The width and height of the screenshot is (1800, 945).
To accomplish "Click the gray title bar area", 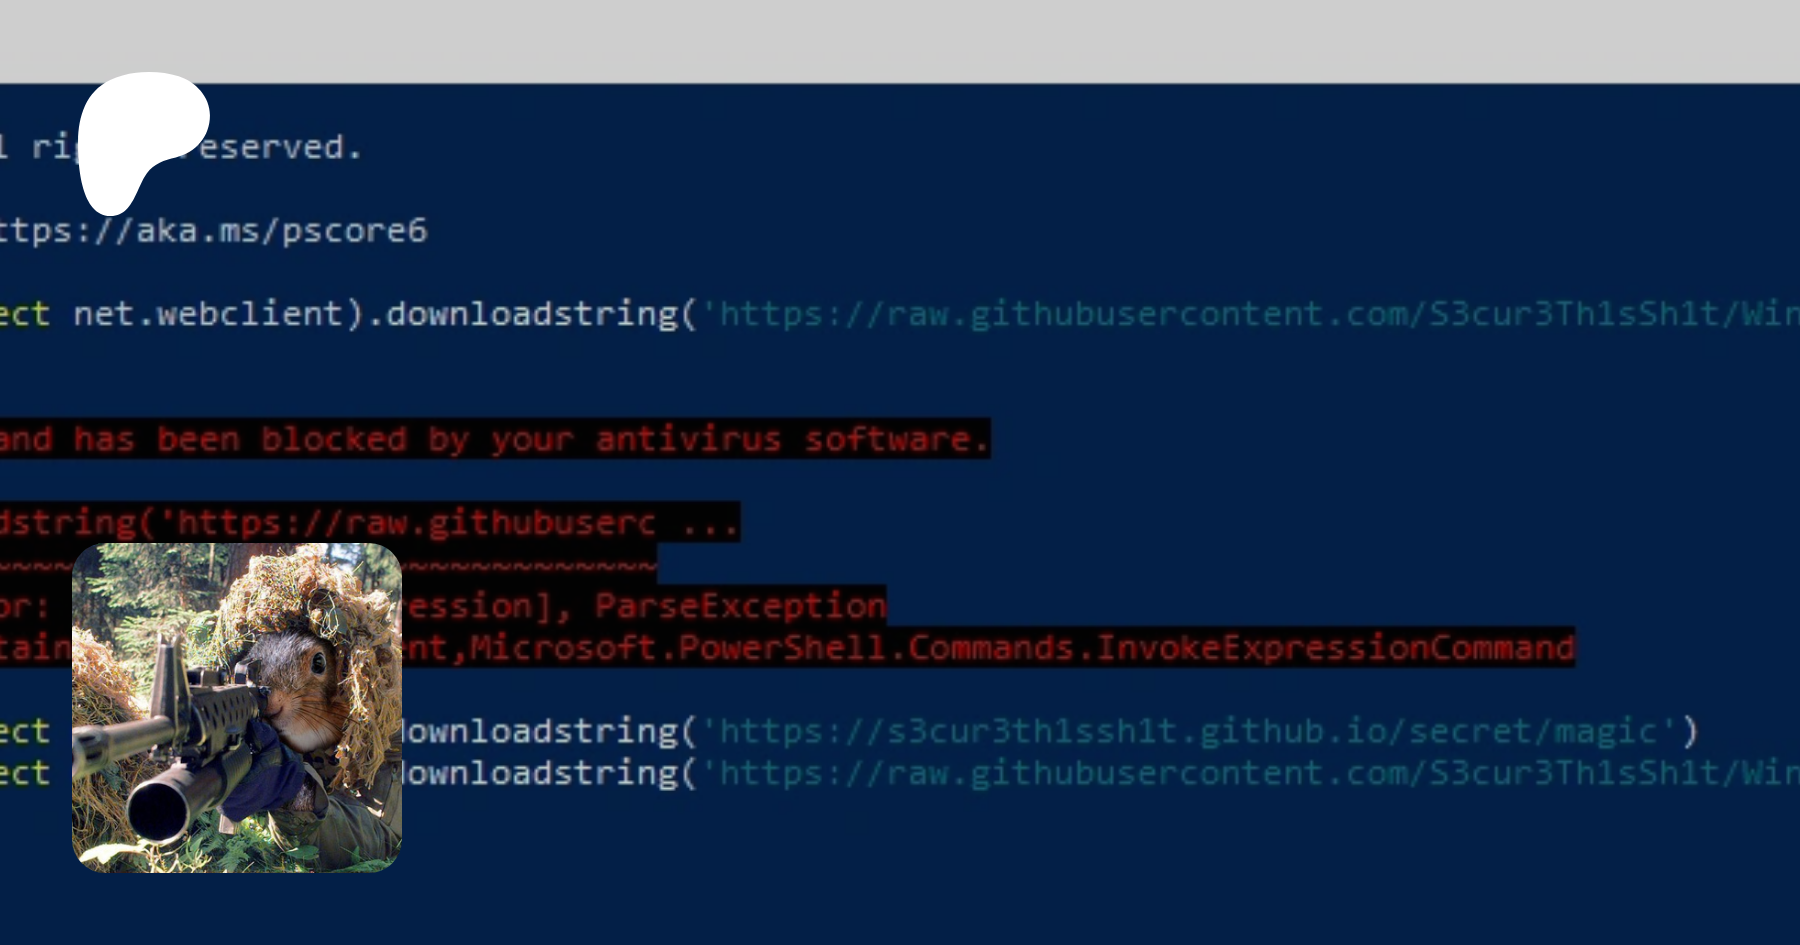I will pyautogui.click(x=900, y=41).
